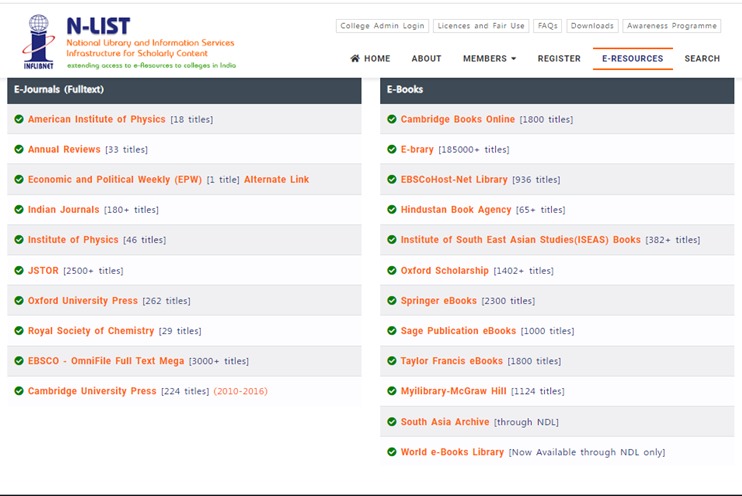Viewport: 742px width, 496px height.
Task: Click green check icon beside E-brary
Action: click(x=392, y=149)
